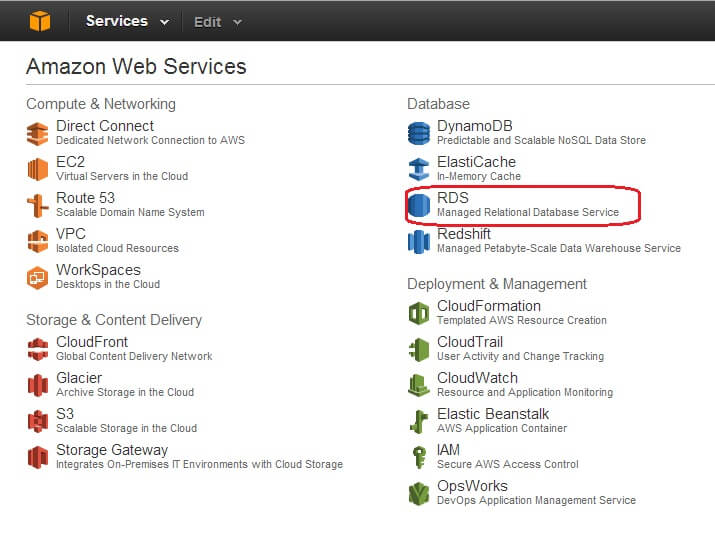Open the Services menu

coord(127,21)
